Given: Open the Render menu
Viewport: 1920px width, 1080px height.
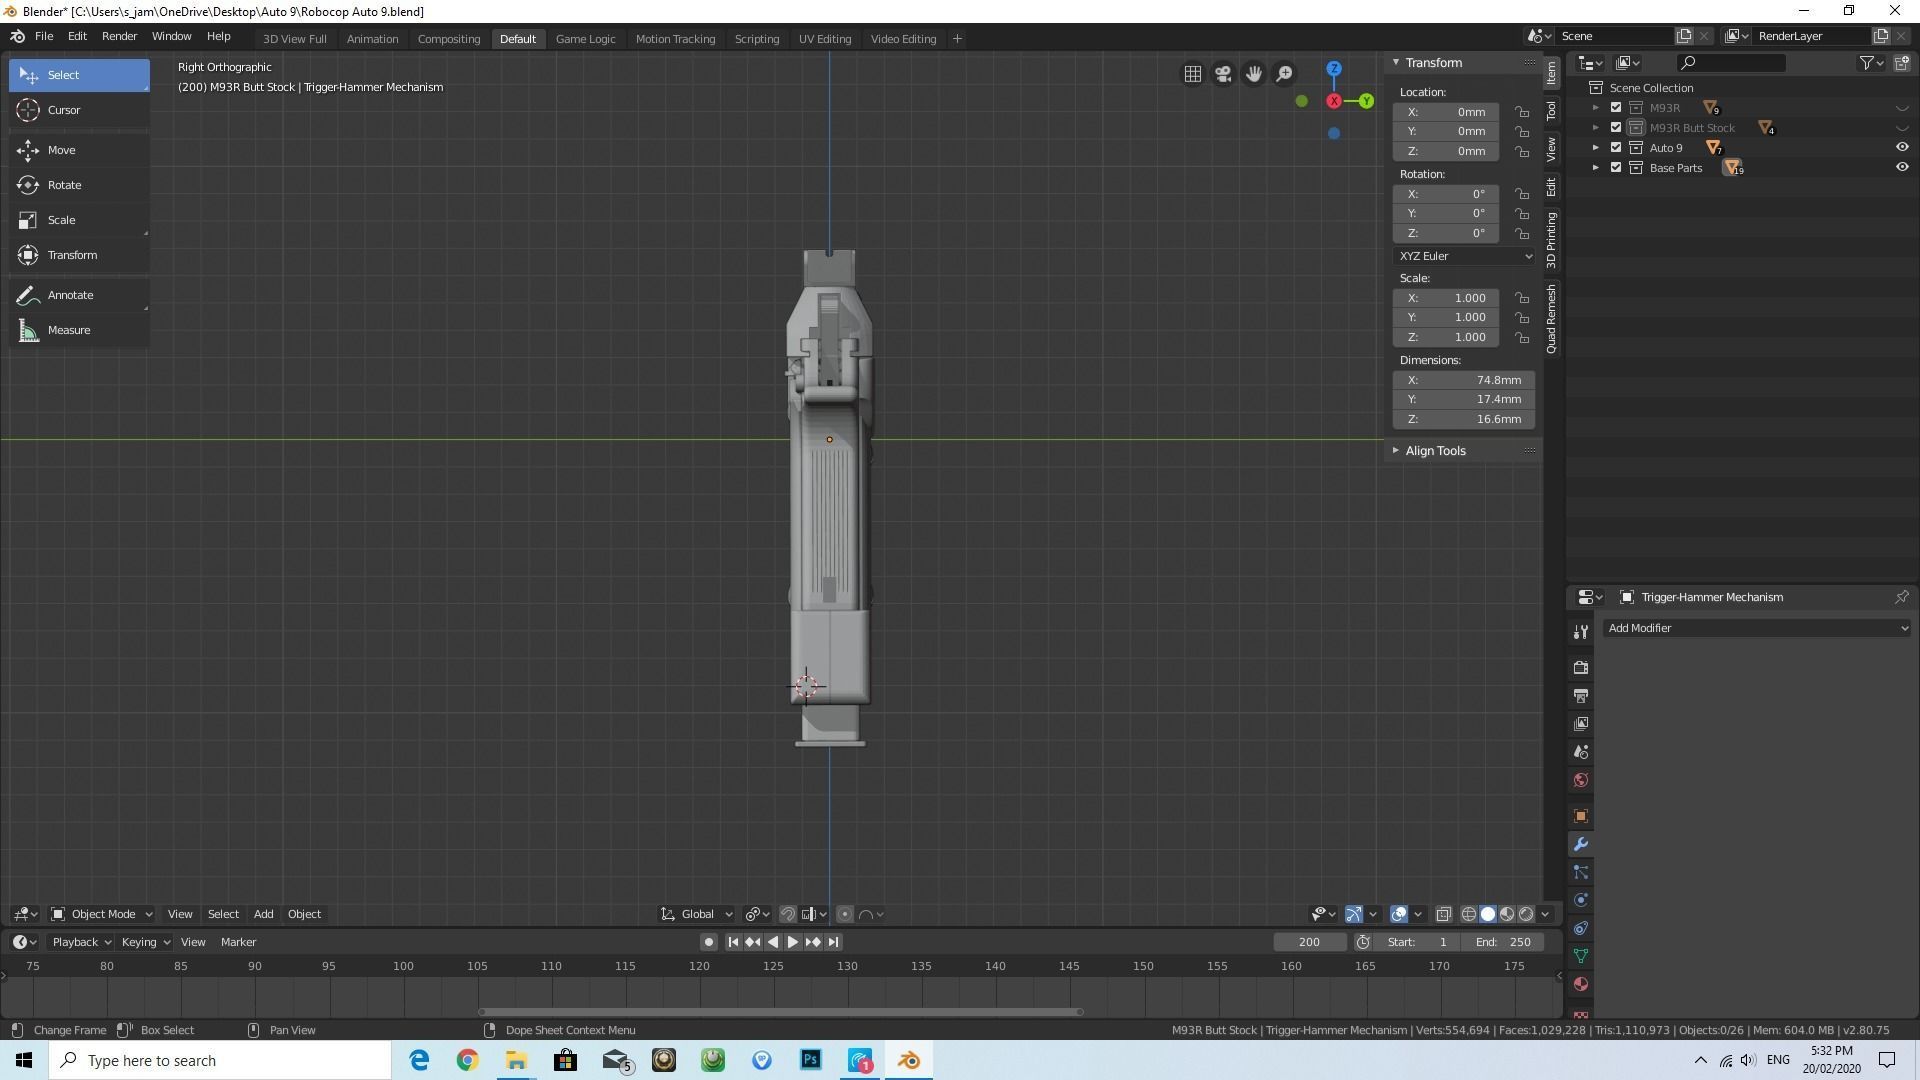Looking at the screenshot, I should (119, 36).
